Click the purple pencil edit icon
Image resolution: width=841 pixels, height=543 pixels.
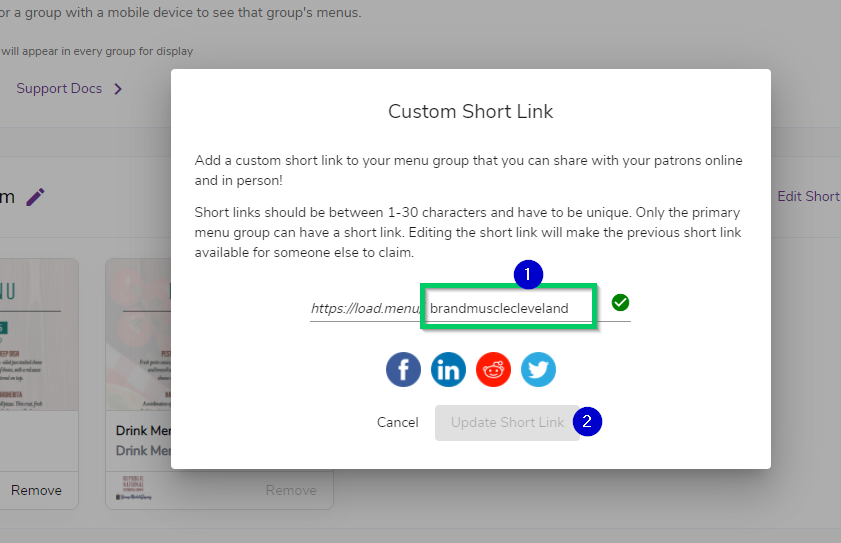[x=35, y=197]
